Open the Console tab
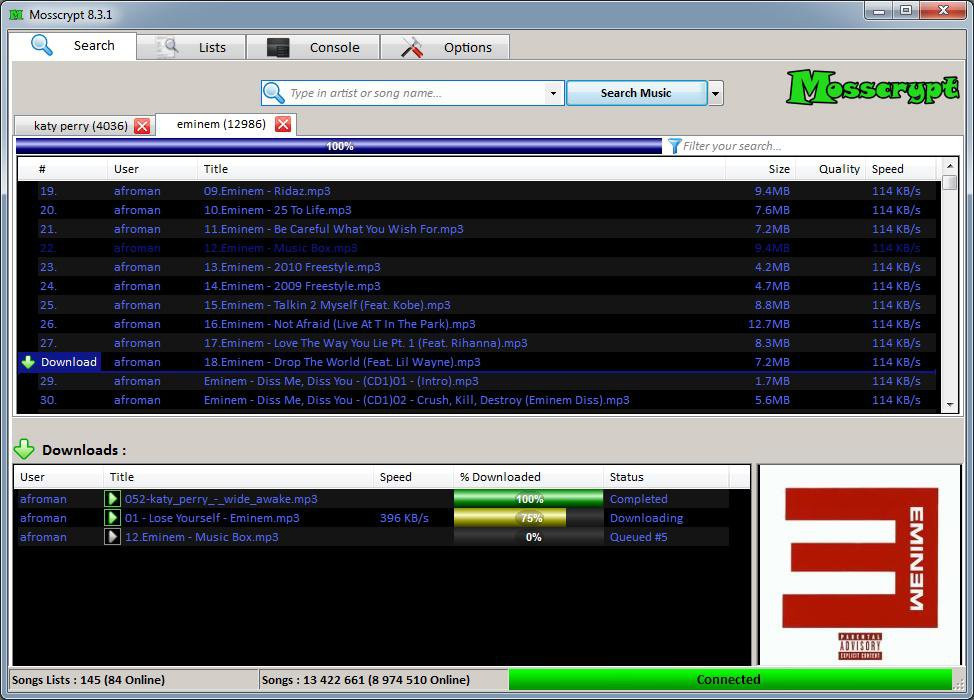This screenshot has height=700, width=974. click(x=313, y=47)
